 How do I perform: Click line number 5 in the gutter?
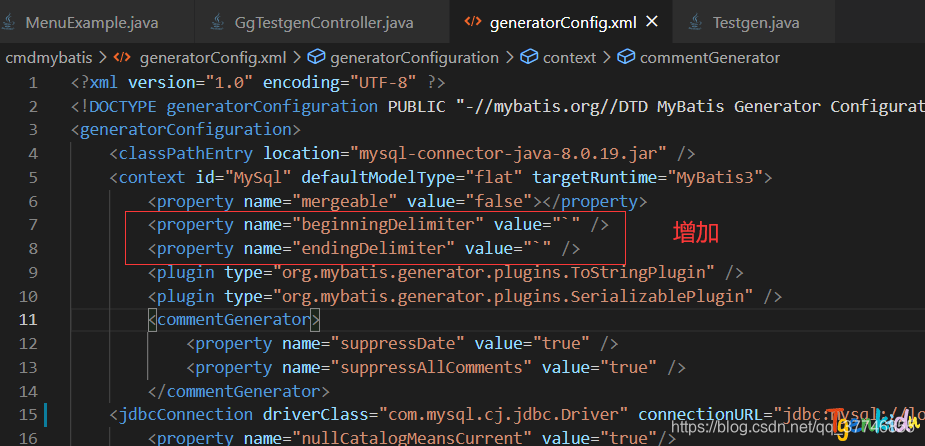[x=33, y=178]
